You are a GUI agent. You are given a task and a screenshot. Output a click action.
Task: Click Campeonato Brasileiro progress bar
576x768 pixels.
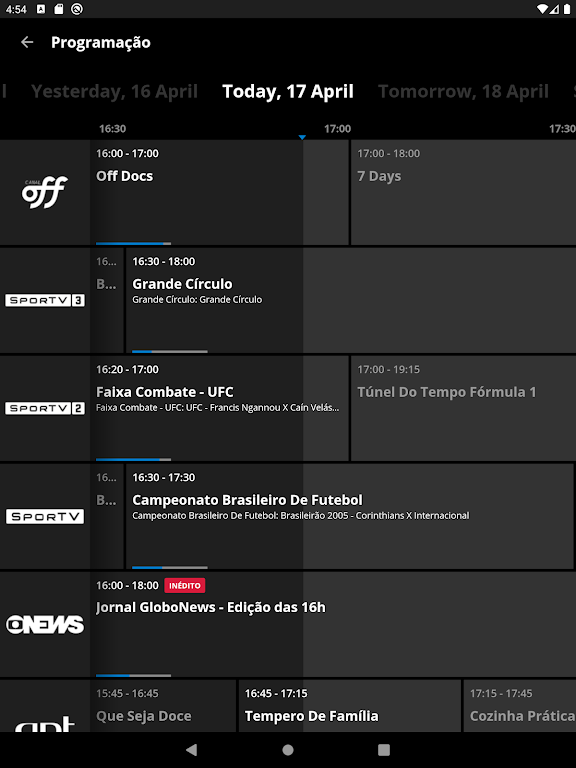coord(170,567)
